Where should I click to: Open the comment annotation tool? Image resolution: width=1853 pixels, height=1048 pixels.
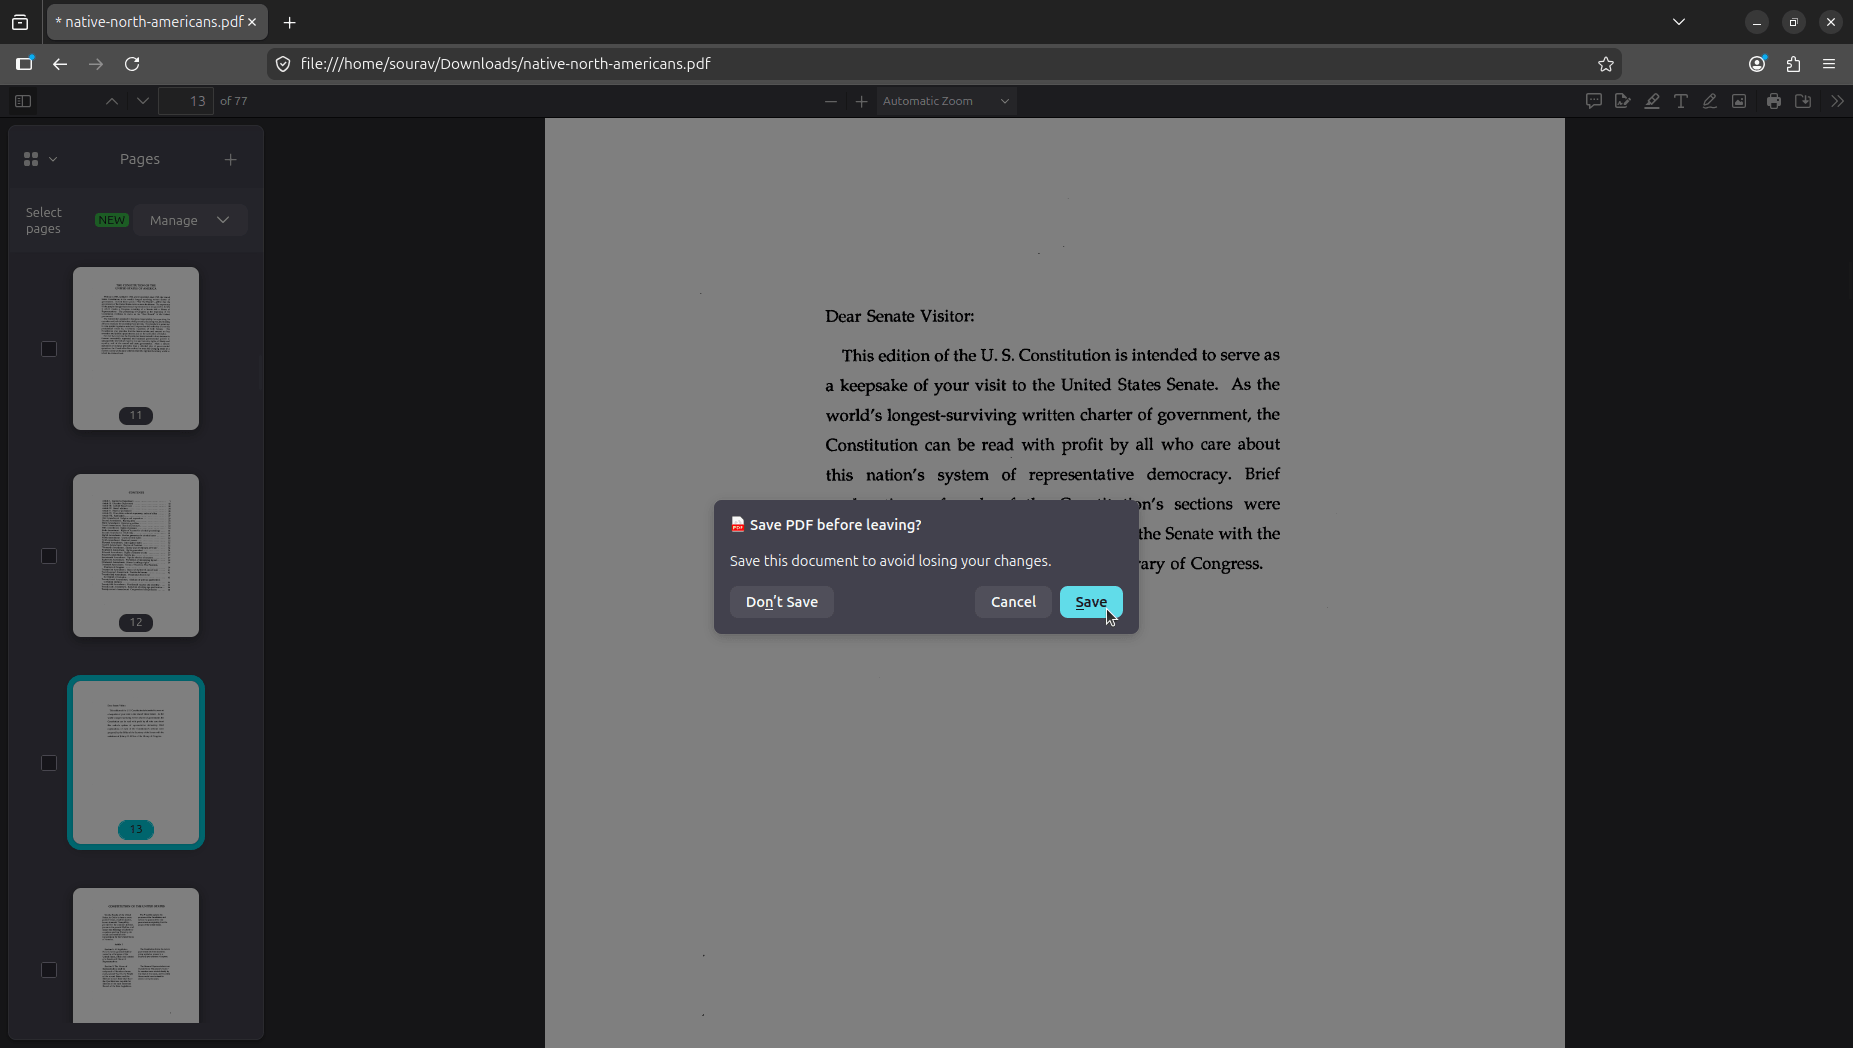click(x=1594, y=101)
